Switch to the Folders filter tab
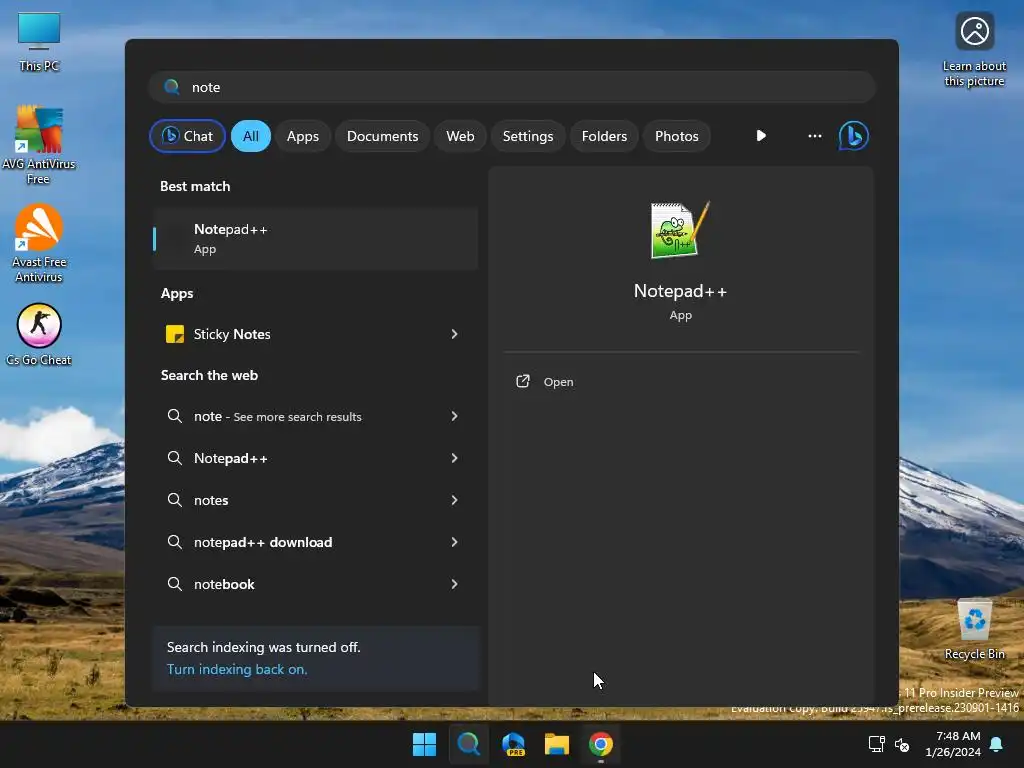This screenshot has width=1024, height=768. pos(604,136)
